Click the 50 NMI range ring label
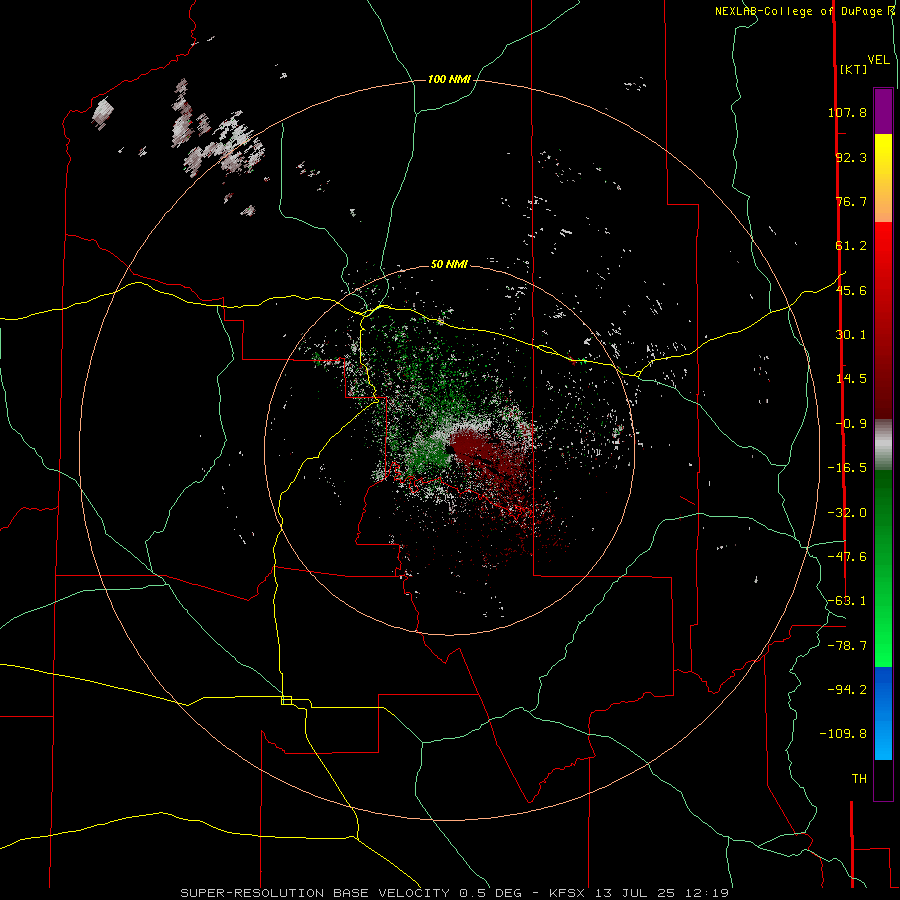This screenshot has height=900, width=900. point(449,264)
